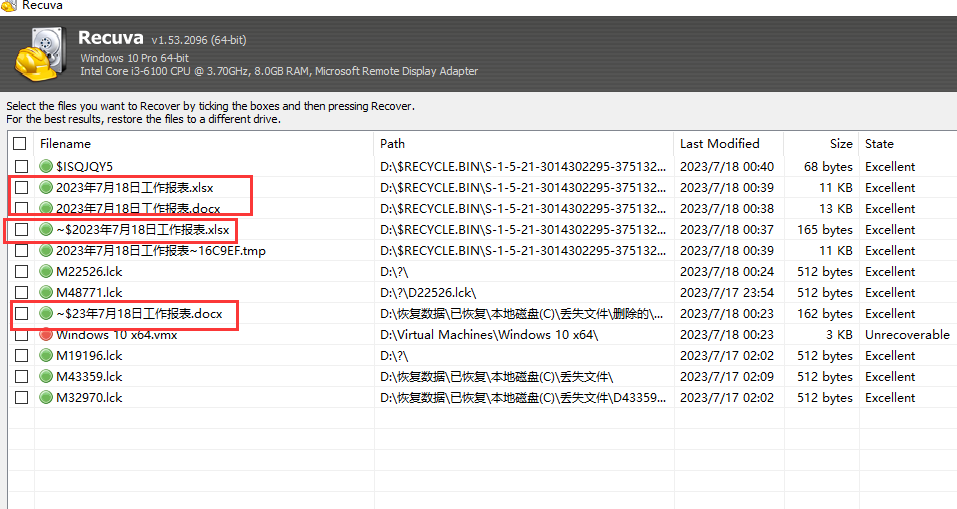Click the 162 bytes size cell
The image size is (957, 509).
(825, 314)
